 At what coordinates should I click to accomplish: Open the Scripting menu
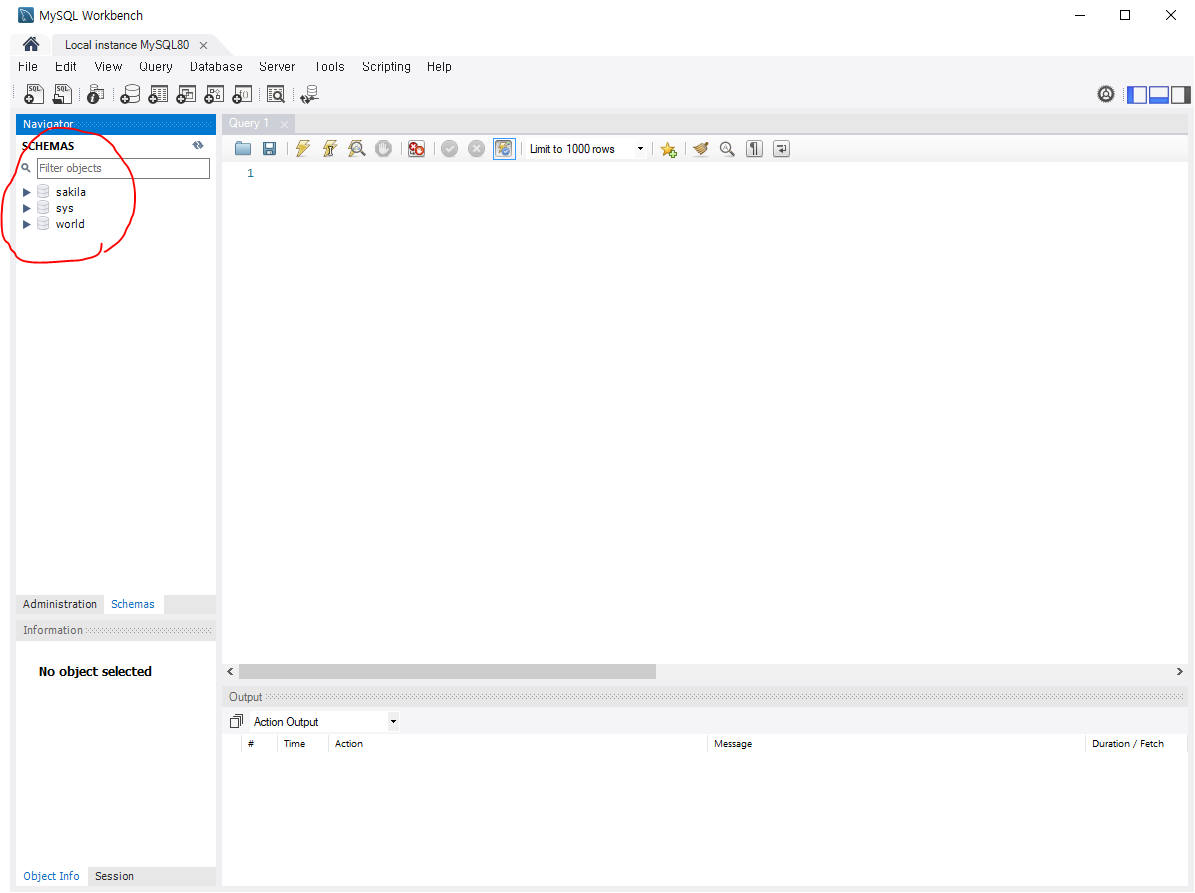(x=386, y=66)
